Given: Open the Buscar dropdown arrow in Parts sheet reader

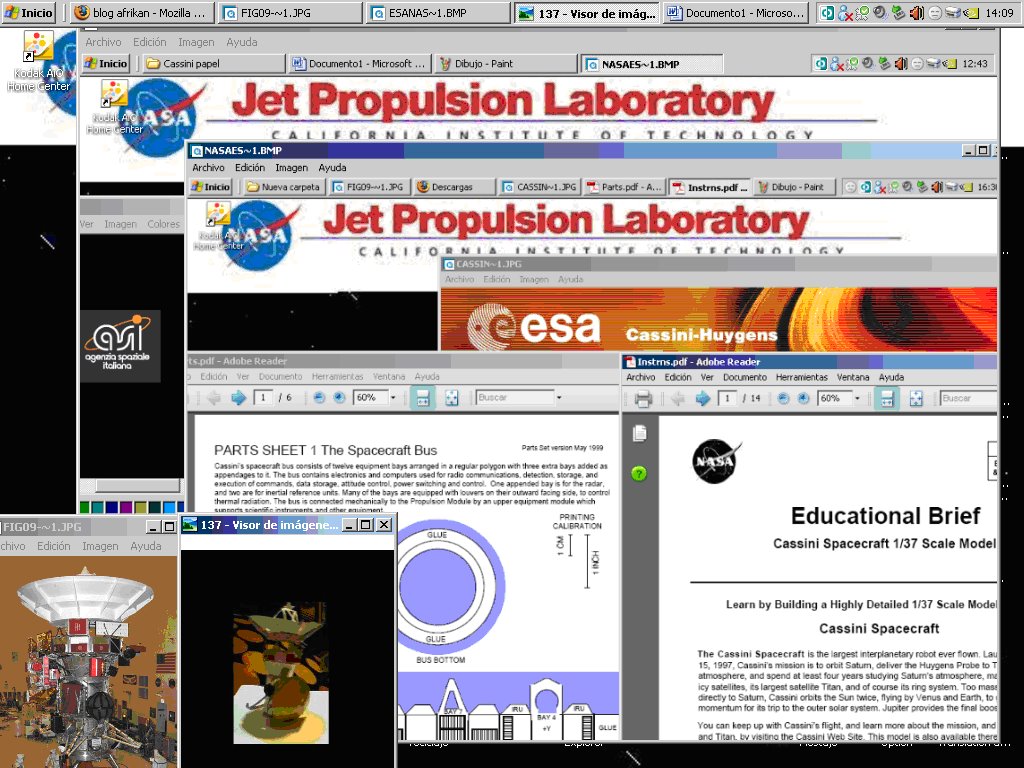Looking at the screenshot, I should [559, 397].
